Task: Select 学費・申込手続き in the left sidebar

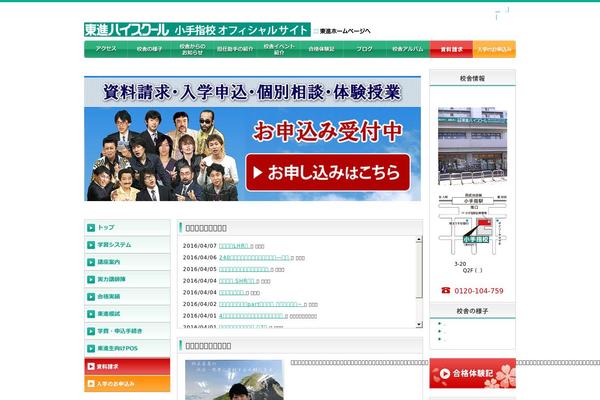Action: tap(127, 331)
